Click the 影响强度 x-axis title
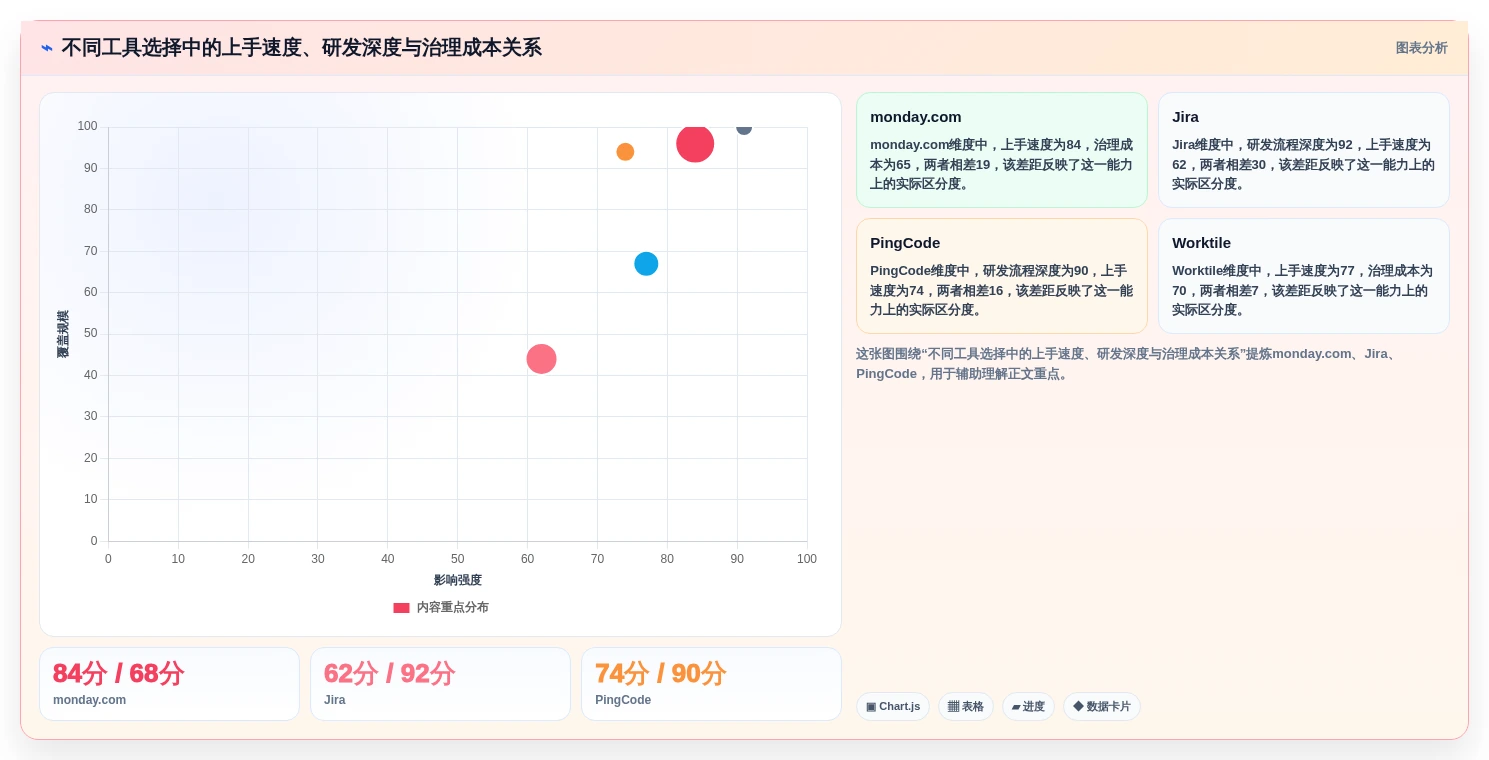Image resolution: width=1489 pixels, height=760 pixels. 458,580
